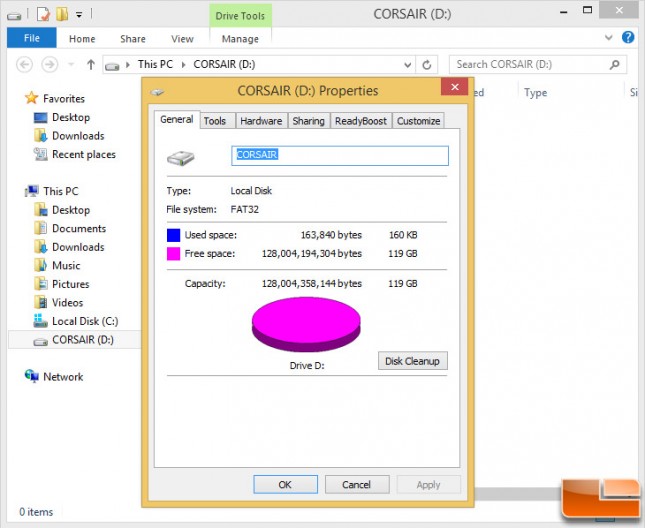Switch to the Hardware tab
645x528 pixels.
point(261,121)
